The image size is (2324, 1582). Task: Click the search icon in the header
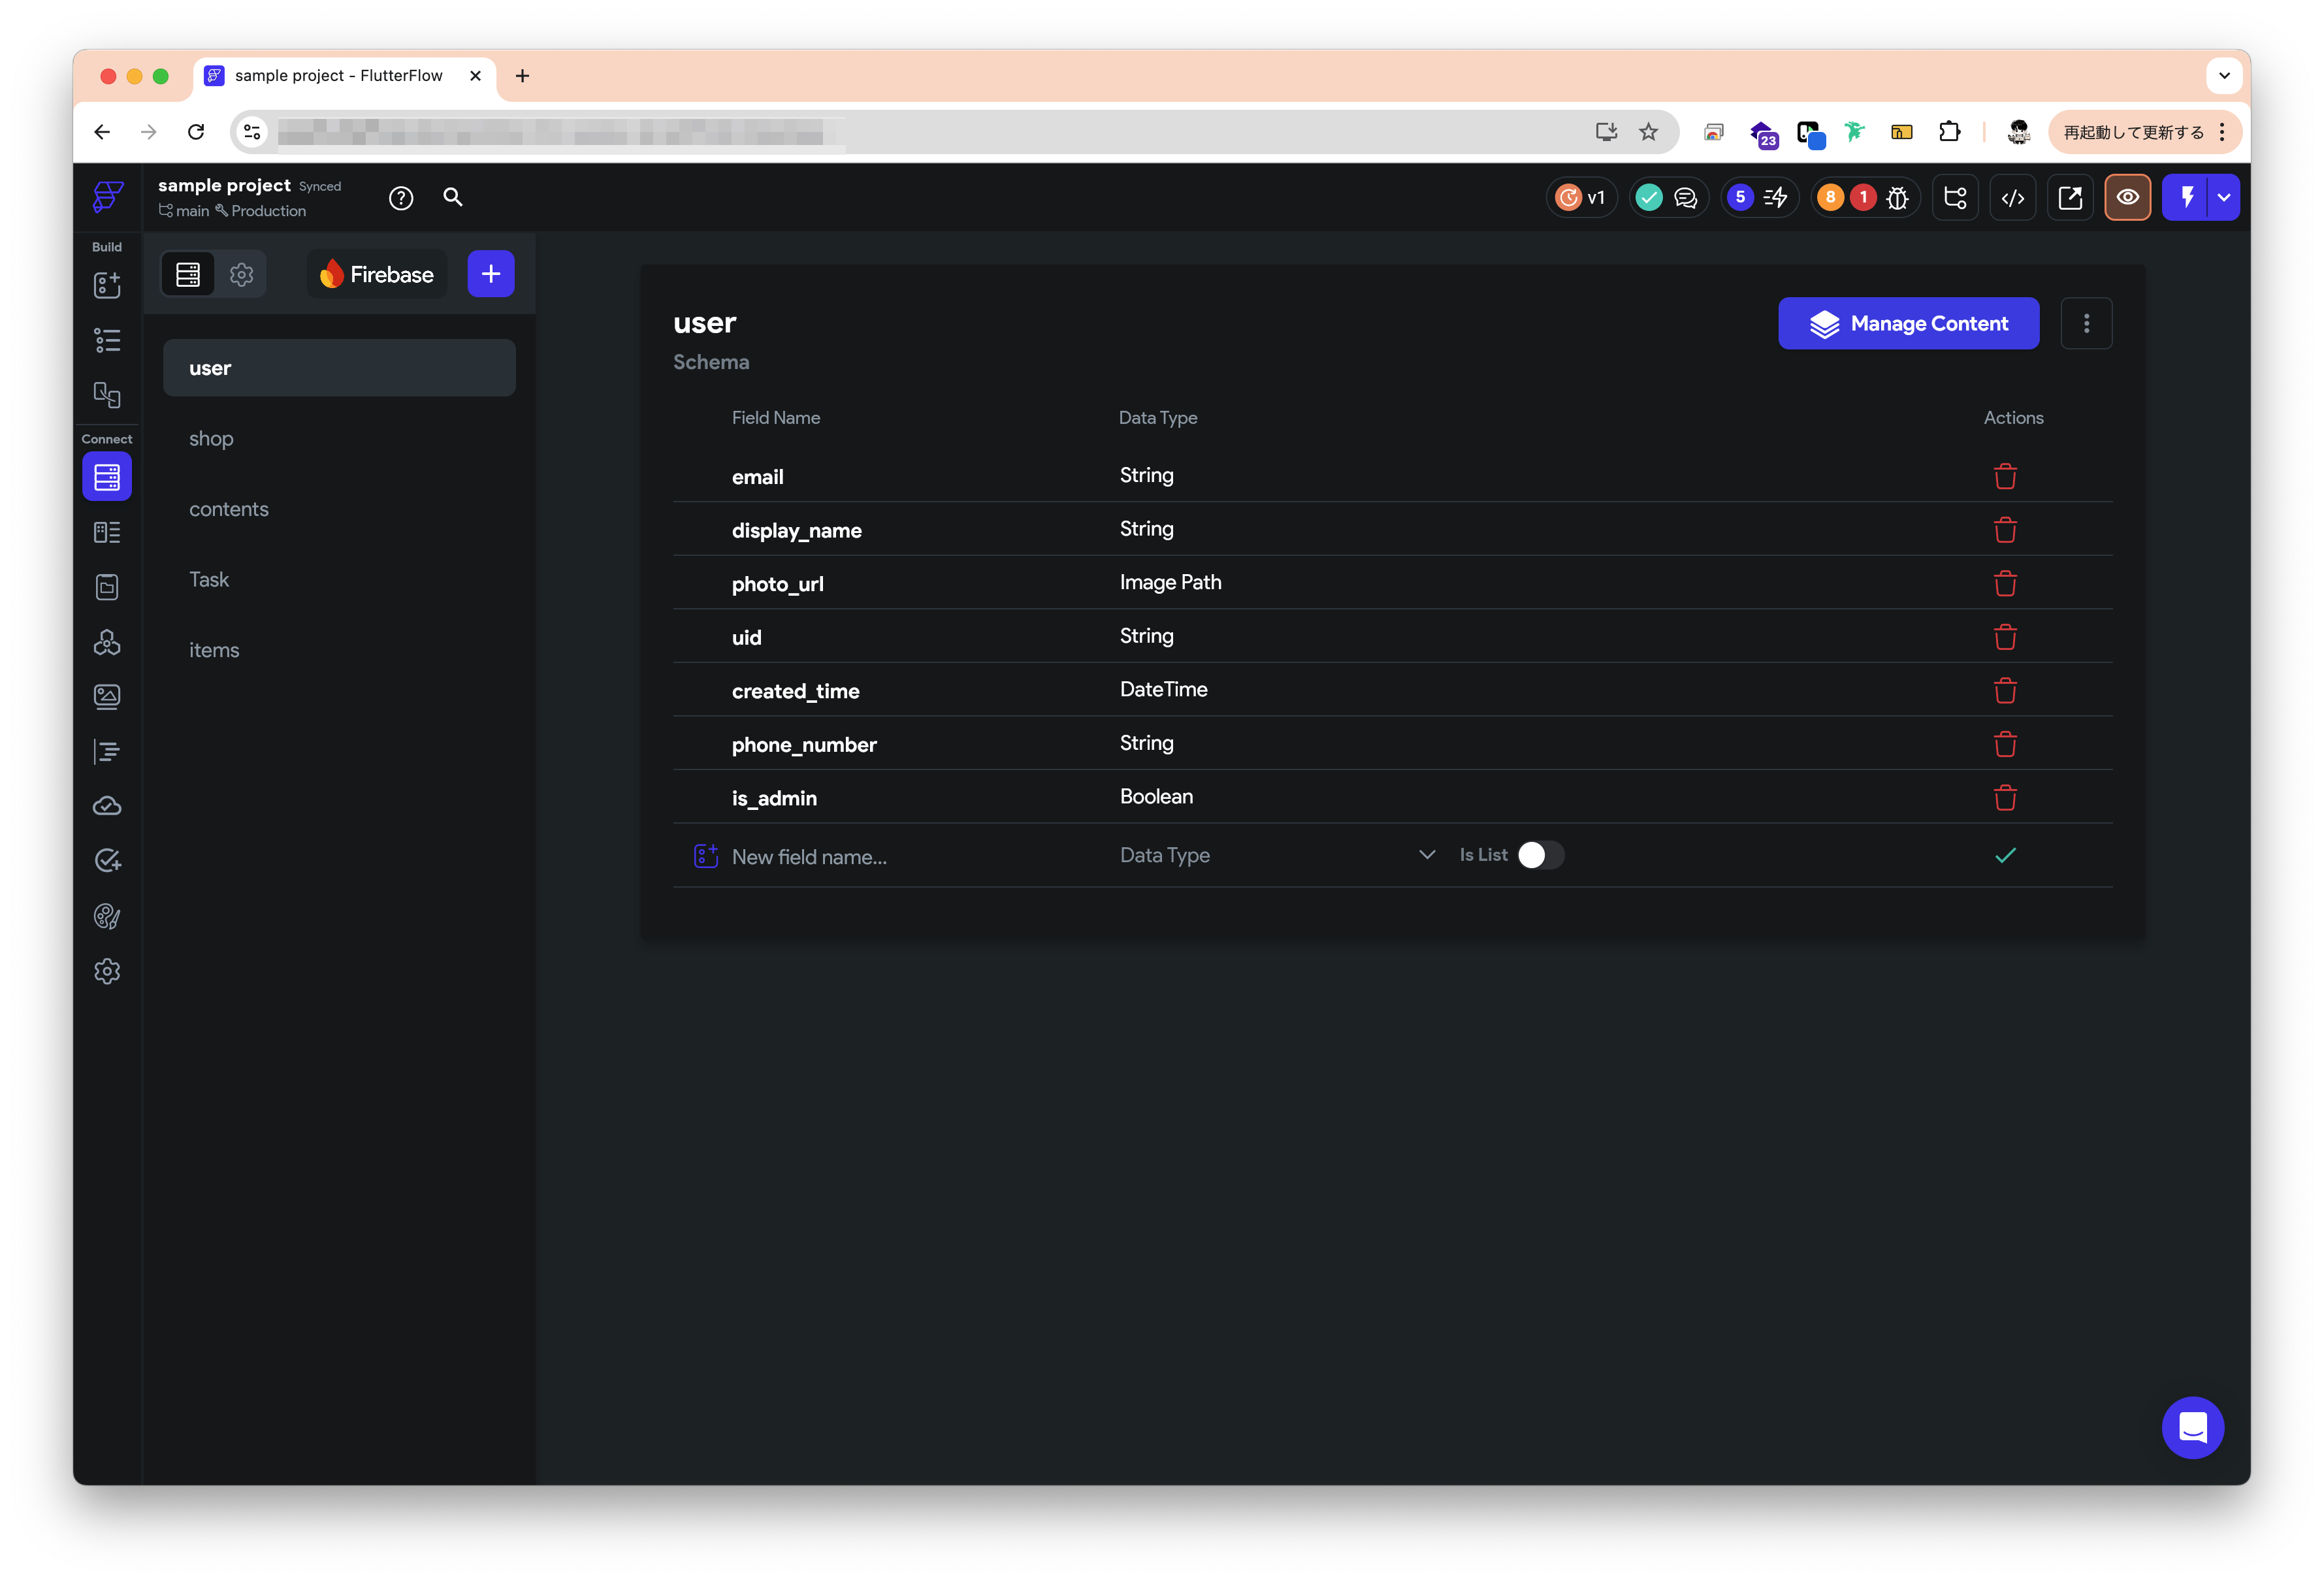pyautogui.click(x=453, y=197)
